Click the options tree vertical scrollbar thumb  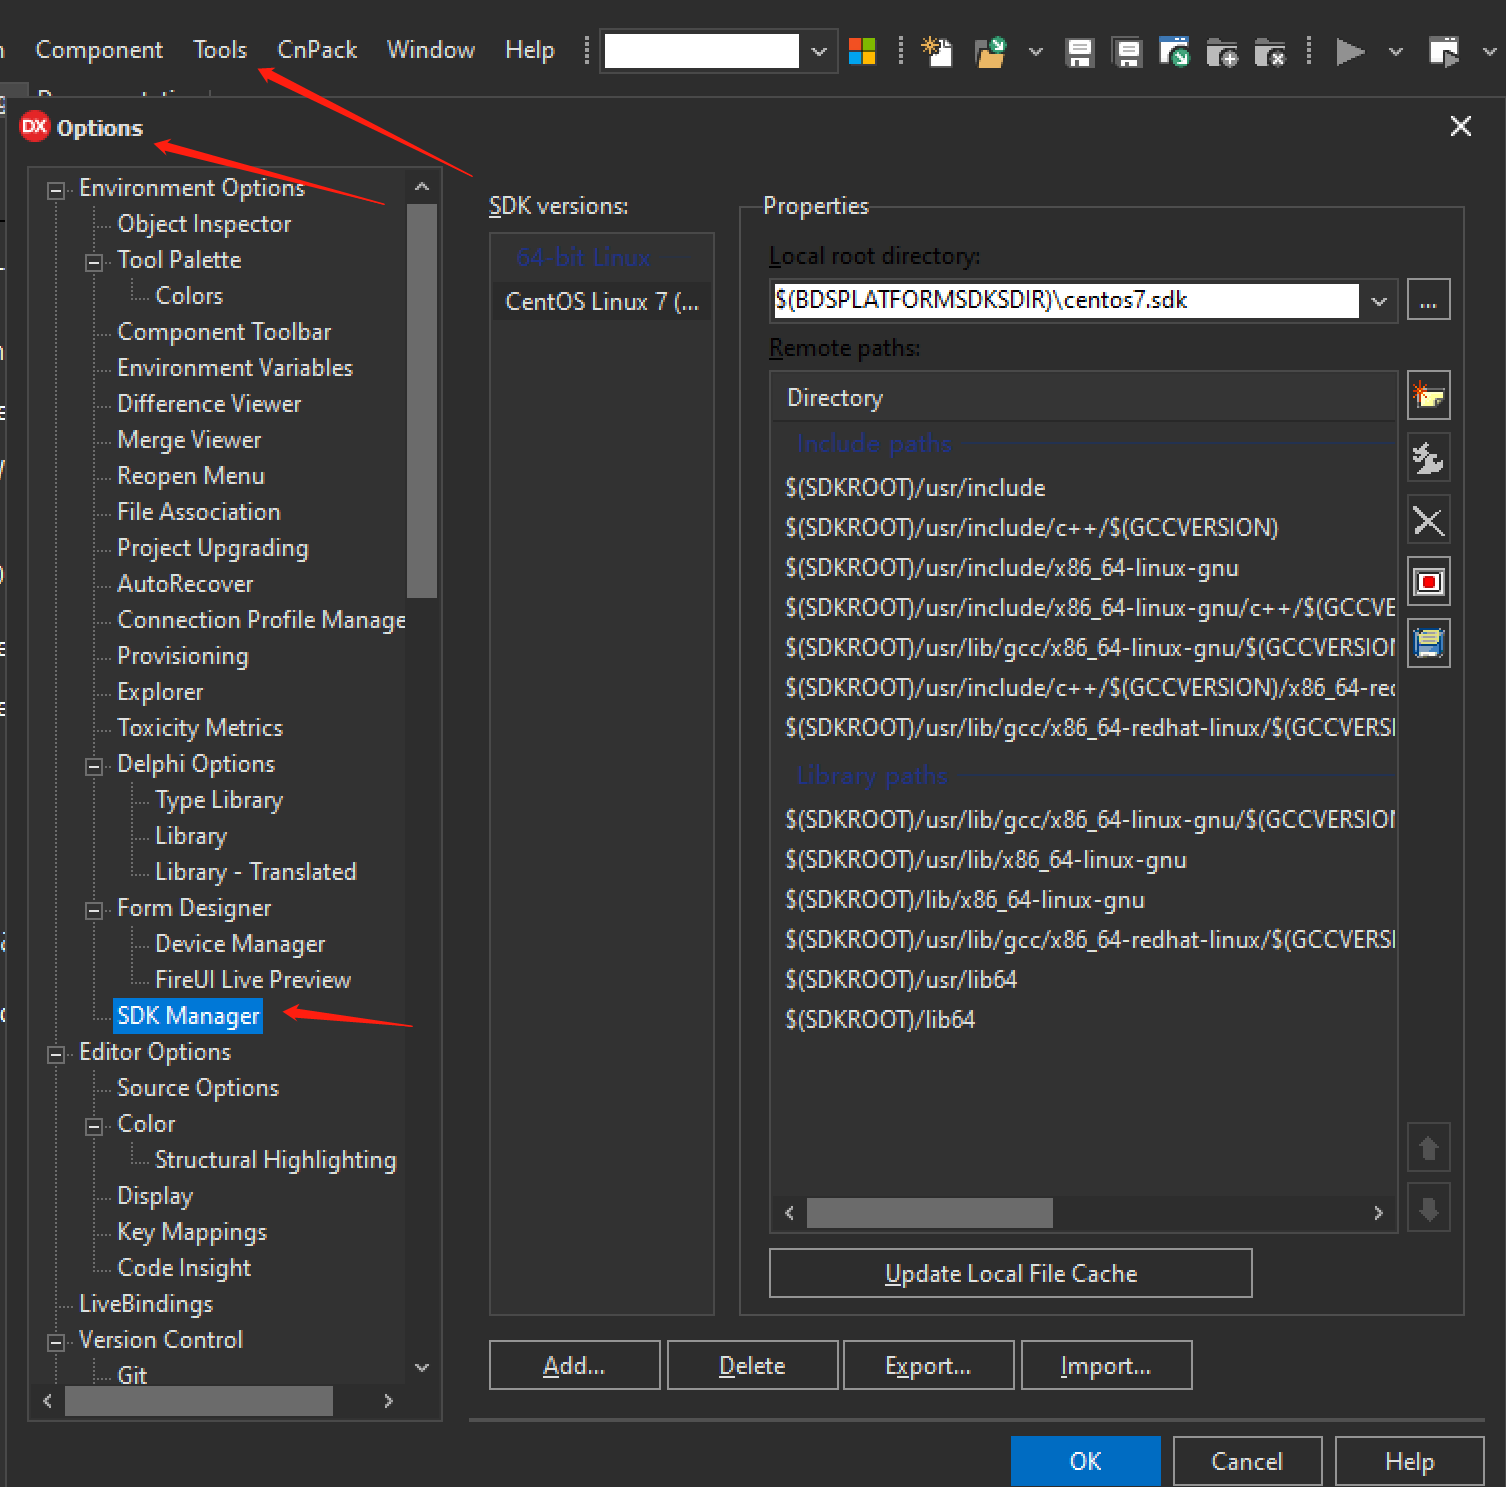[422, 400]
